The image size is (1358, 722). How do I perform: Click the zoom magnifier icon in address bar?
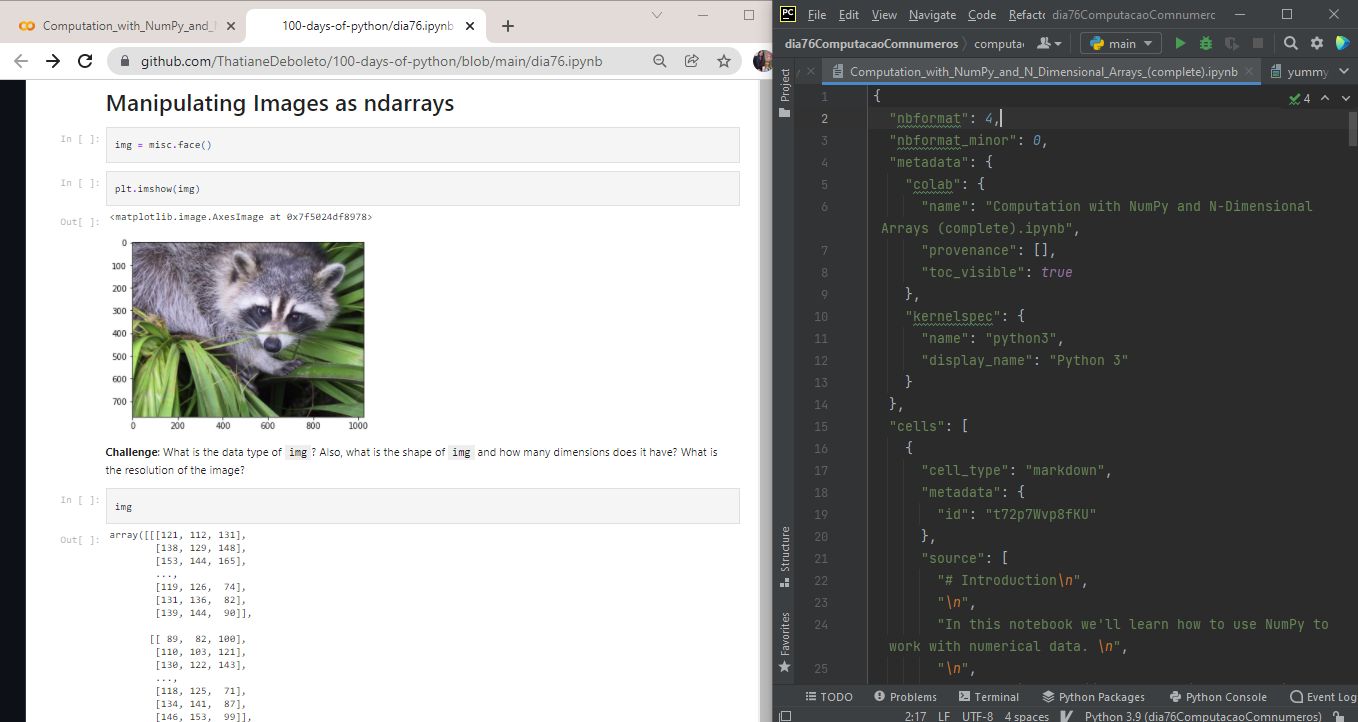tap(659, 61)
